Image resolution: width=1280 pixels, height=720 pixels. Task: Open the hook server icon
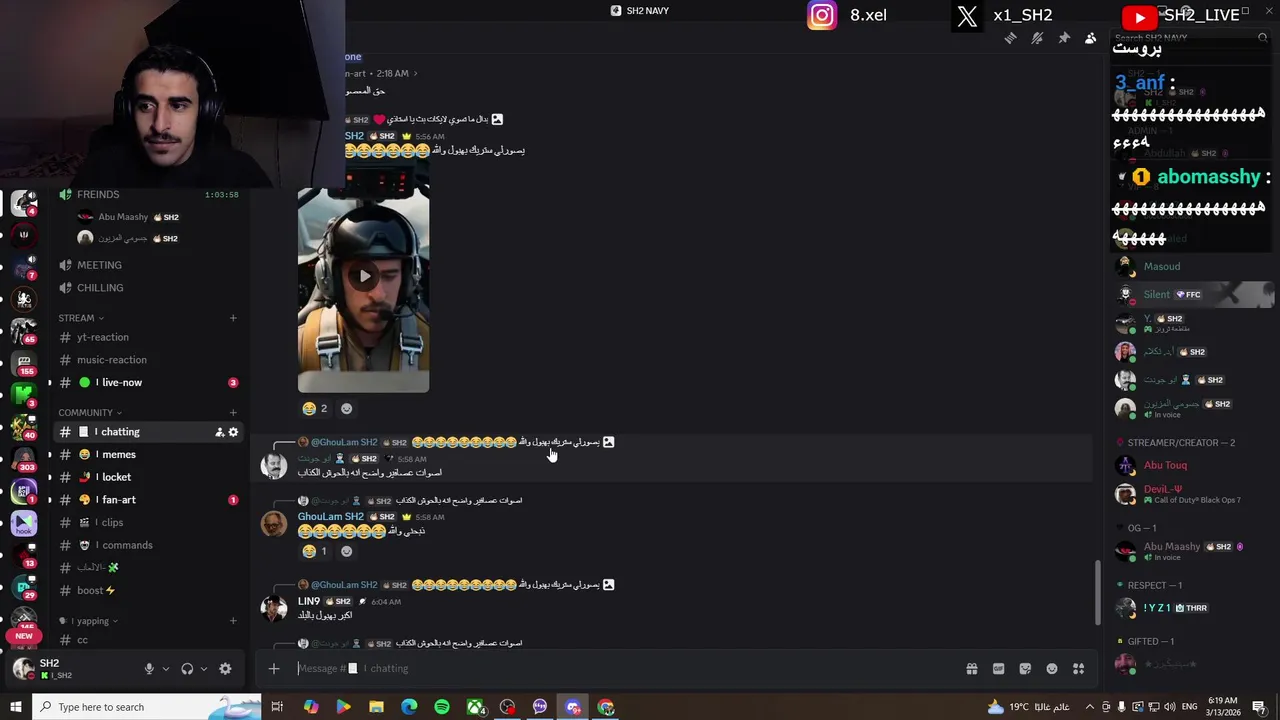point(24,523)
